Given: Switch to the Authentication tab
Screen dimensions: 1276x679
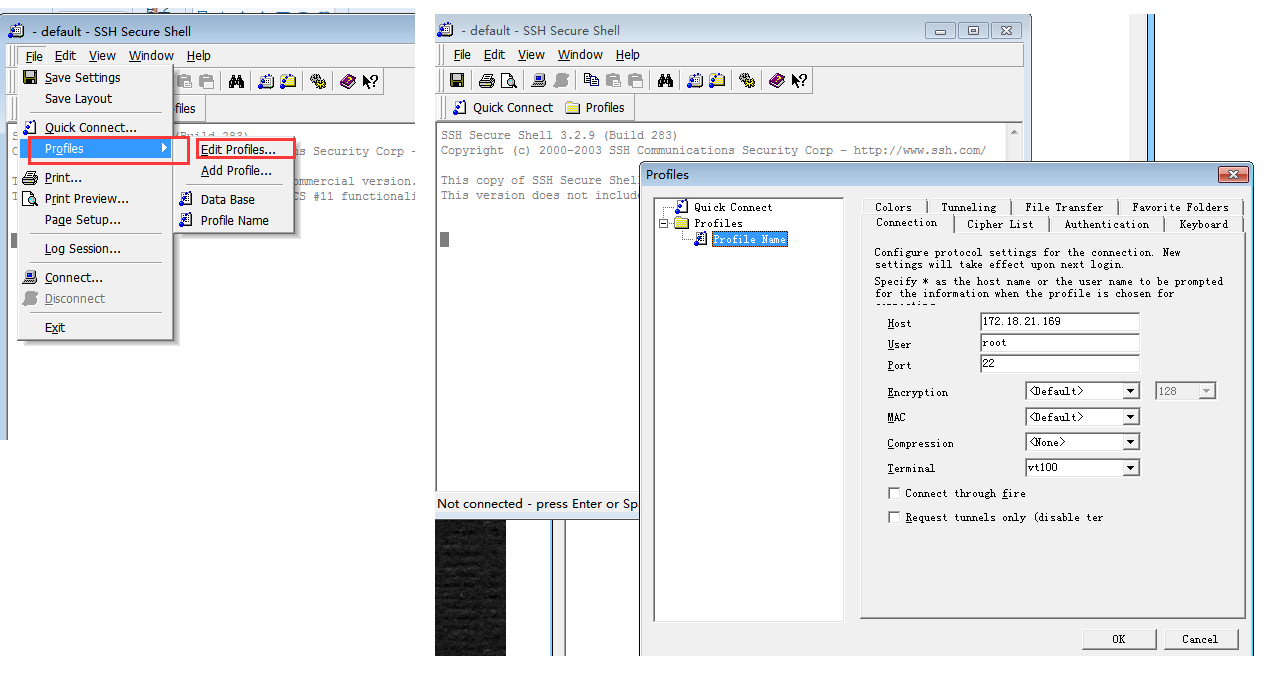Looking at the screenshot, I should (x=1106, y=224).
